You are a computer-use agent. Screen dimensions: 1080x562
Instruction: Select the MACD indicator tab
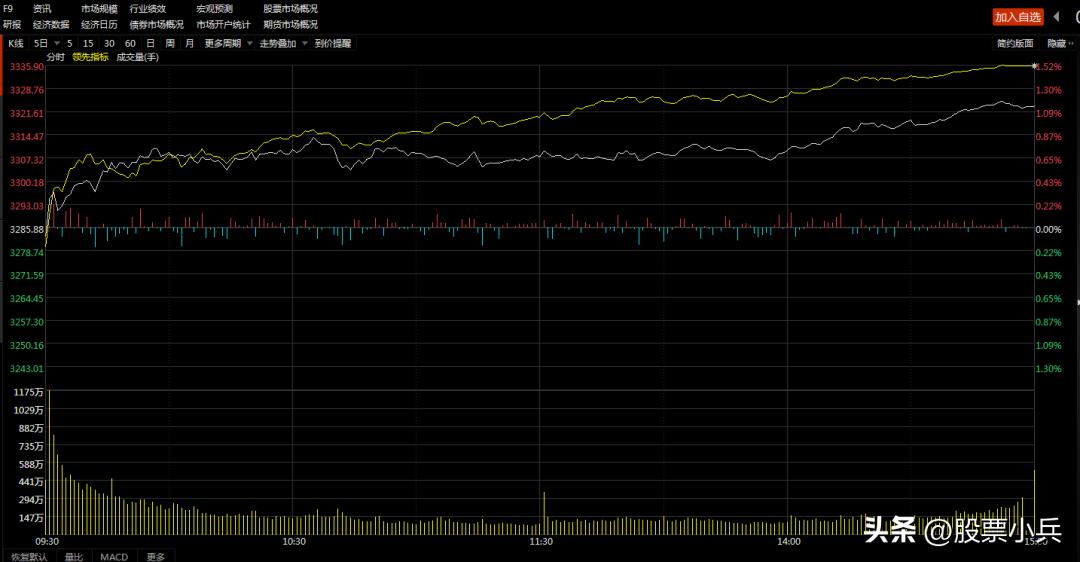tap(114, 556)
